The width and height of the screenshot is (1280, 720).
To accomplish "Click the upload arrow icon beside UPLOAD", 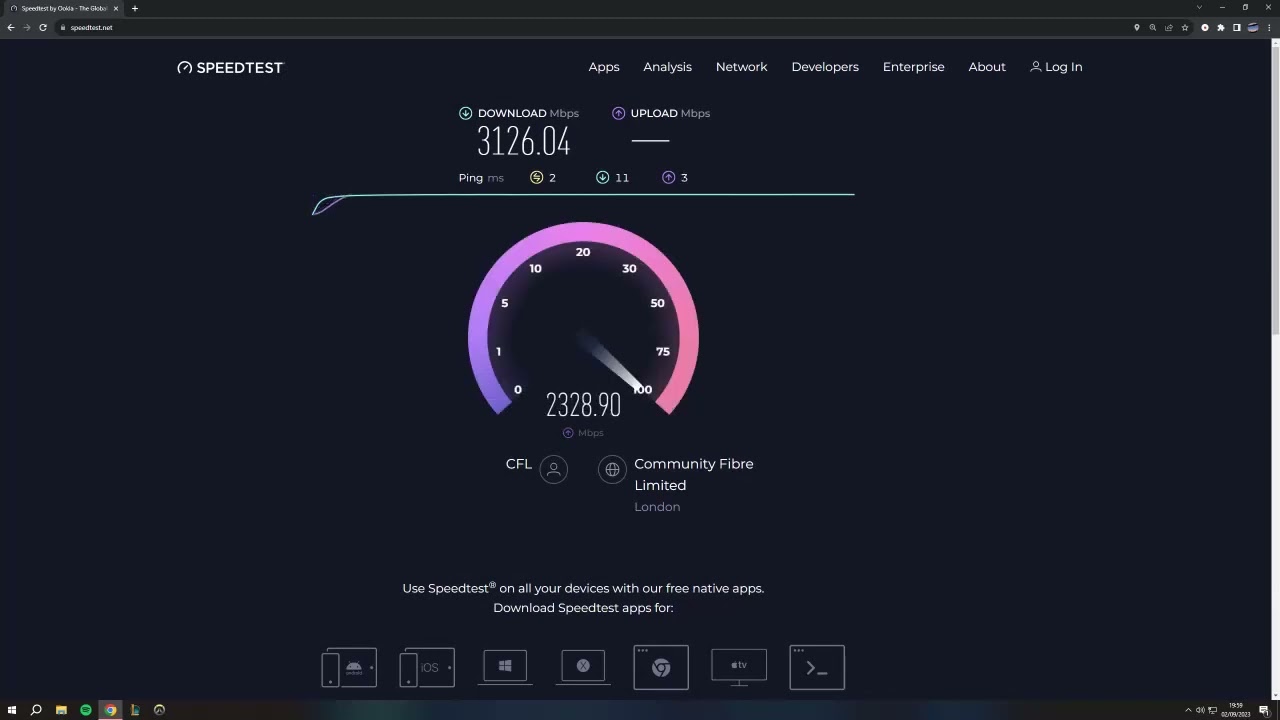I will pyautogui.click(x=618, y=113).
